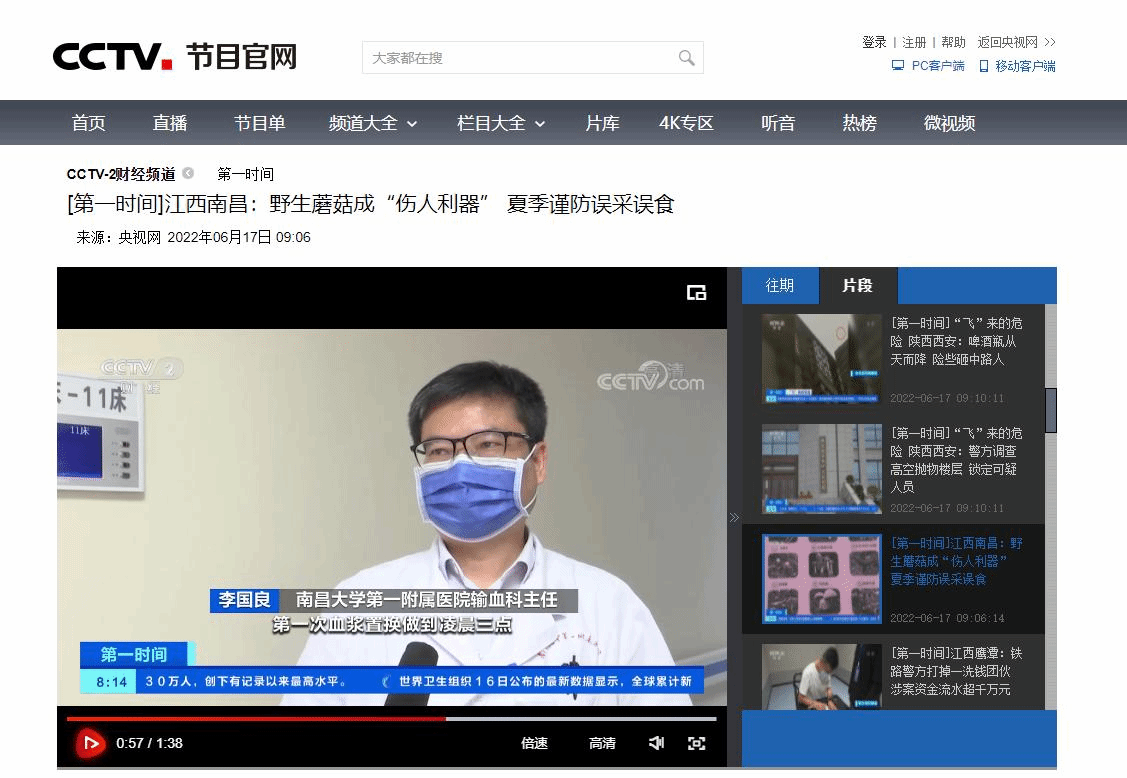Click the round icon beside CCTV-2财经频道
This screenshot has width=1127, height=778.
click(x=188, y=174)
